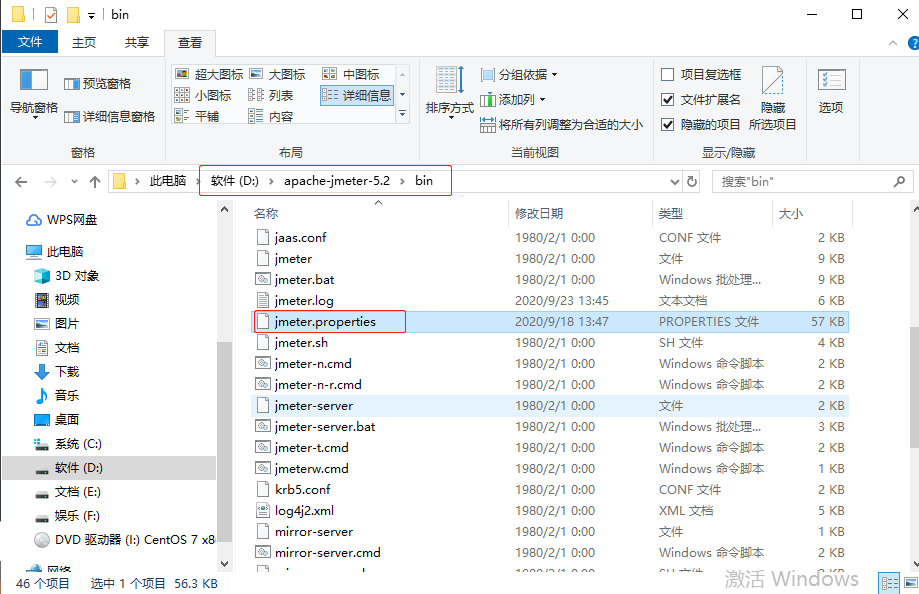Click the 选项 options button
Viewport: 919px width, 594px height.
click(831, 95)
